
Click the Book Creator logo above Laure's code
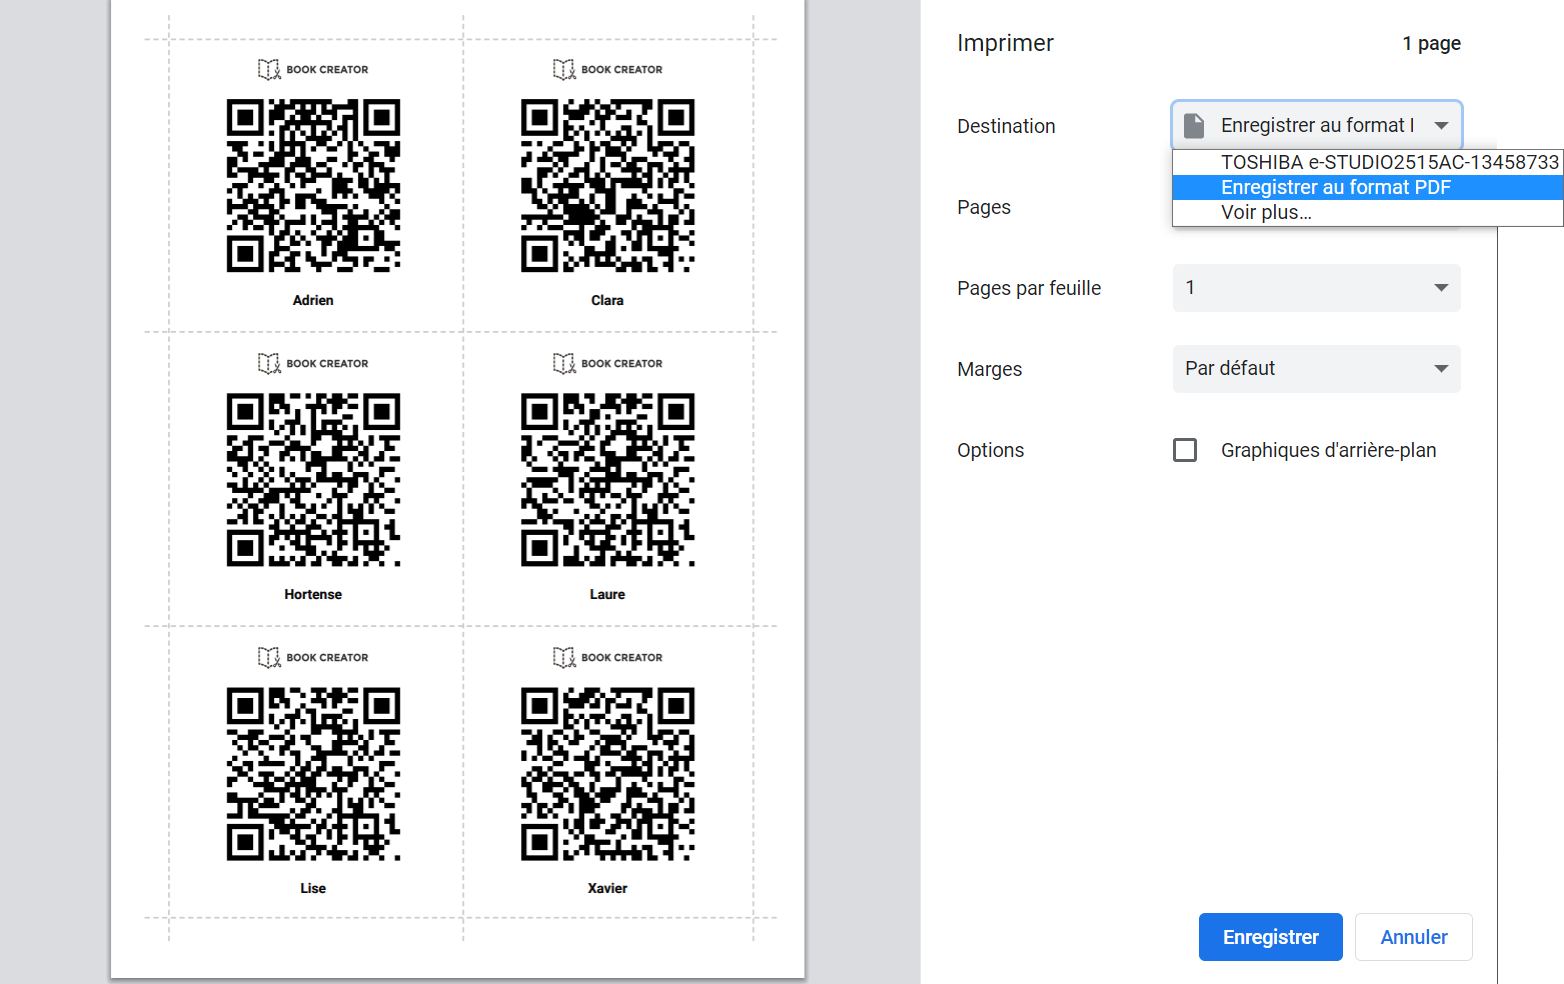point(607,363)
